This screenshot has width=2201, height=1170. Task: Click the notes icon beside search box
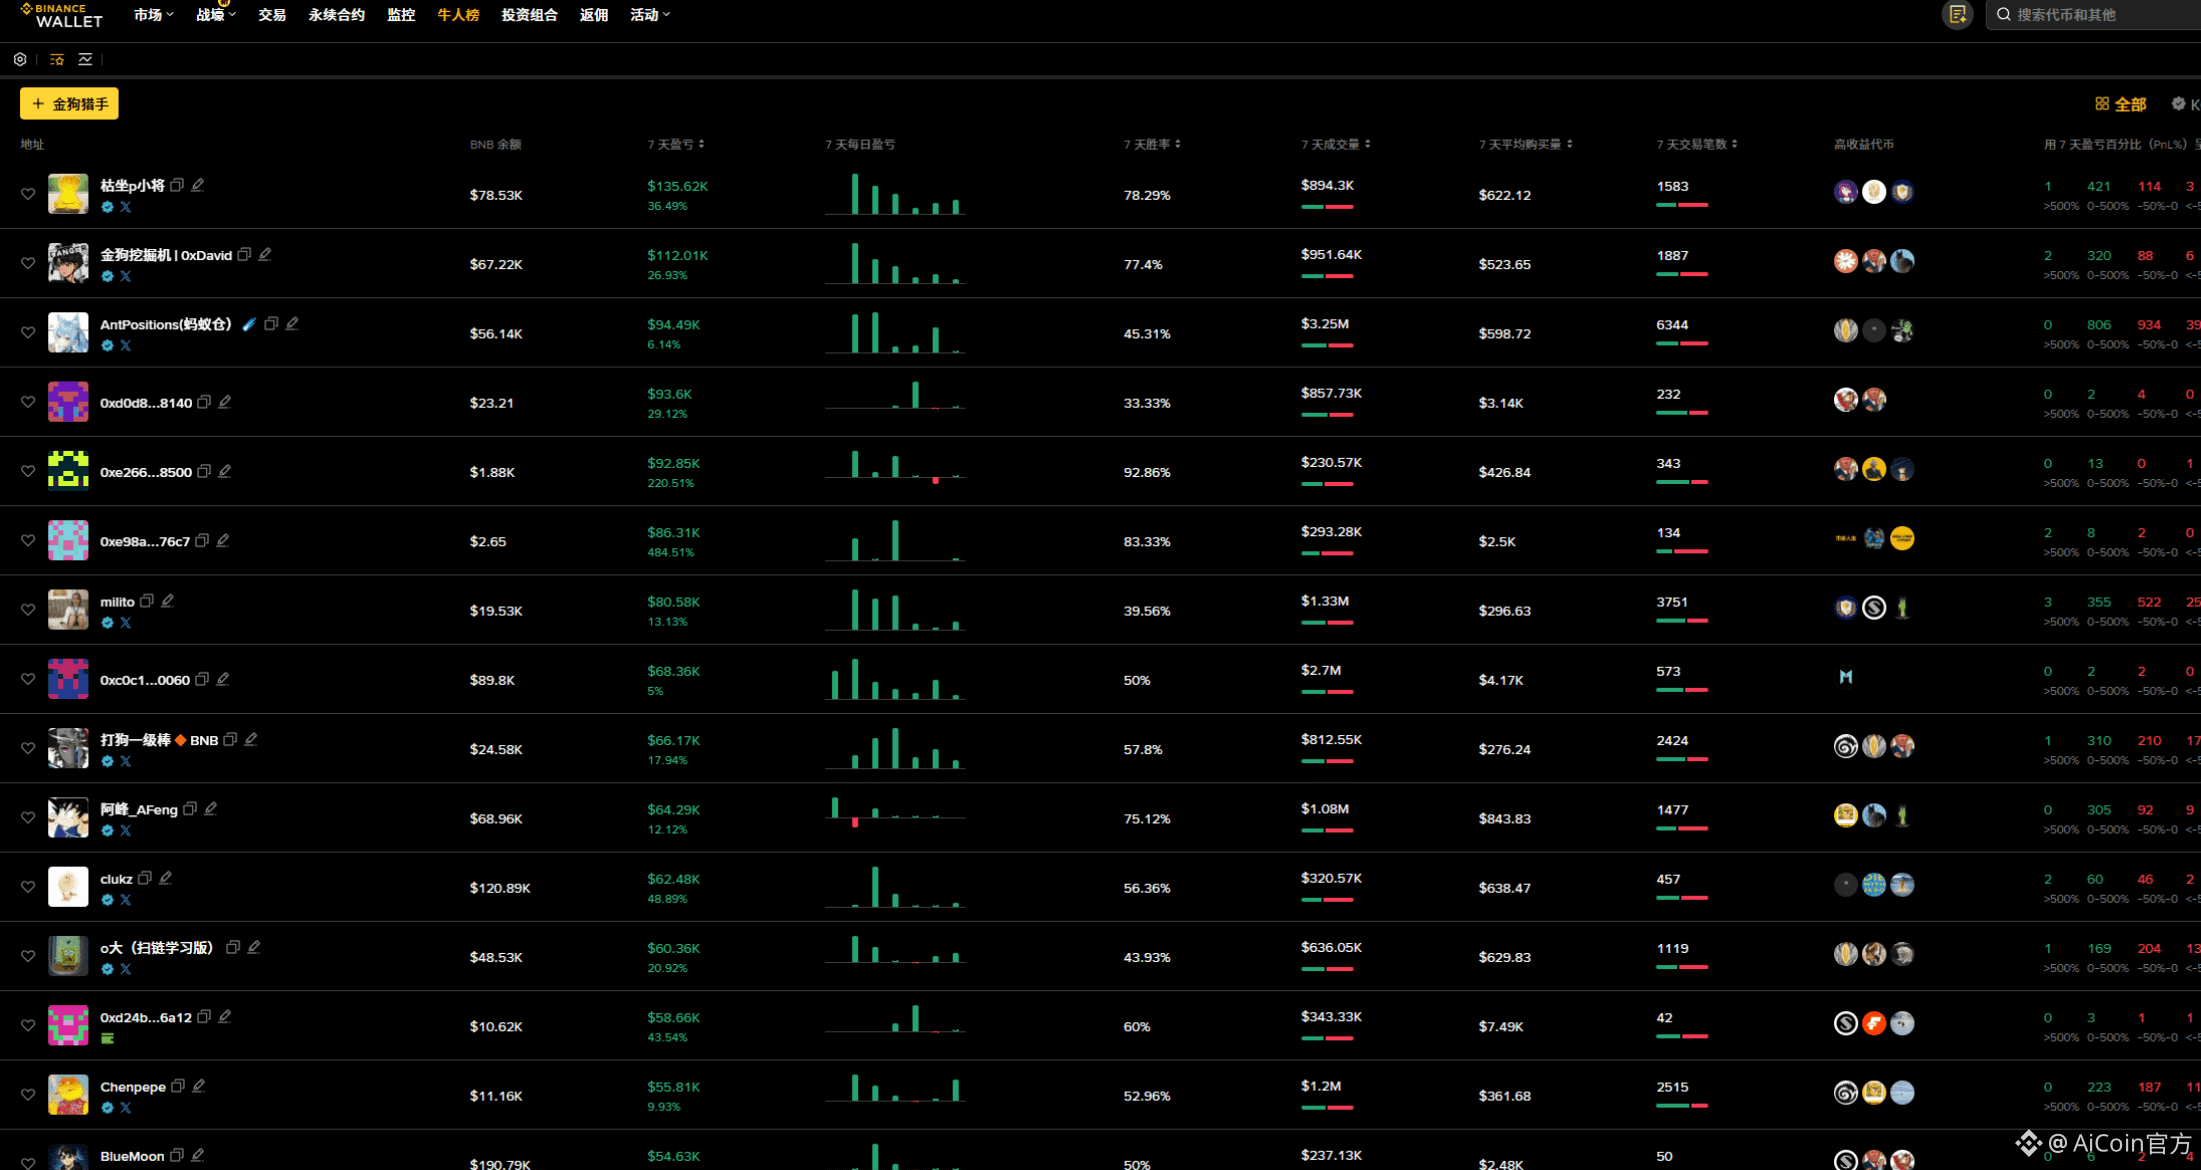[x=1957, y=15]
